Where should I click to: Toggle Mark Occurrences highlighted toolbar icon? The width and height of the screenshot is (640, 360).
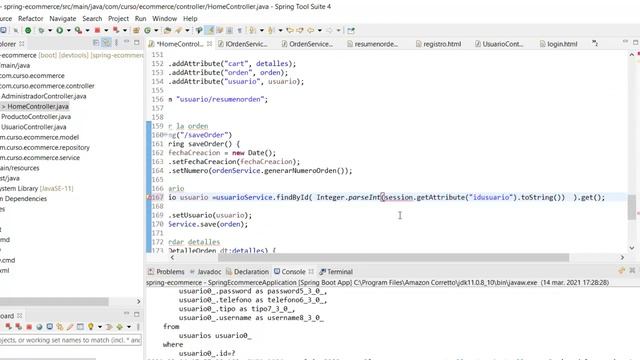(x=210, y=30)
